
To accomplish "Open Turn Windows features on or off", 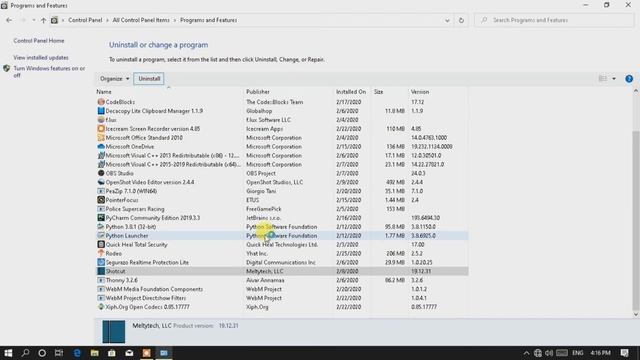I will 49,72.
